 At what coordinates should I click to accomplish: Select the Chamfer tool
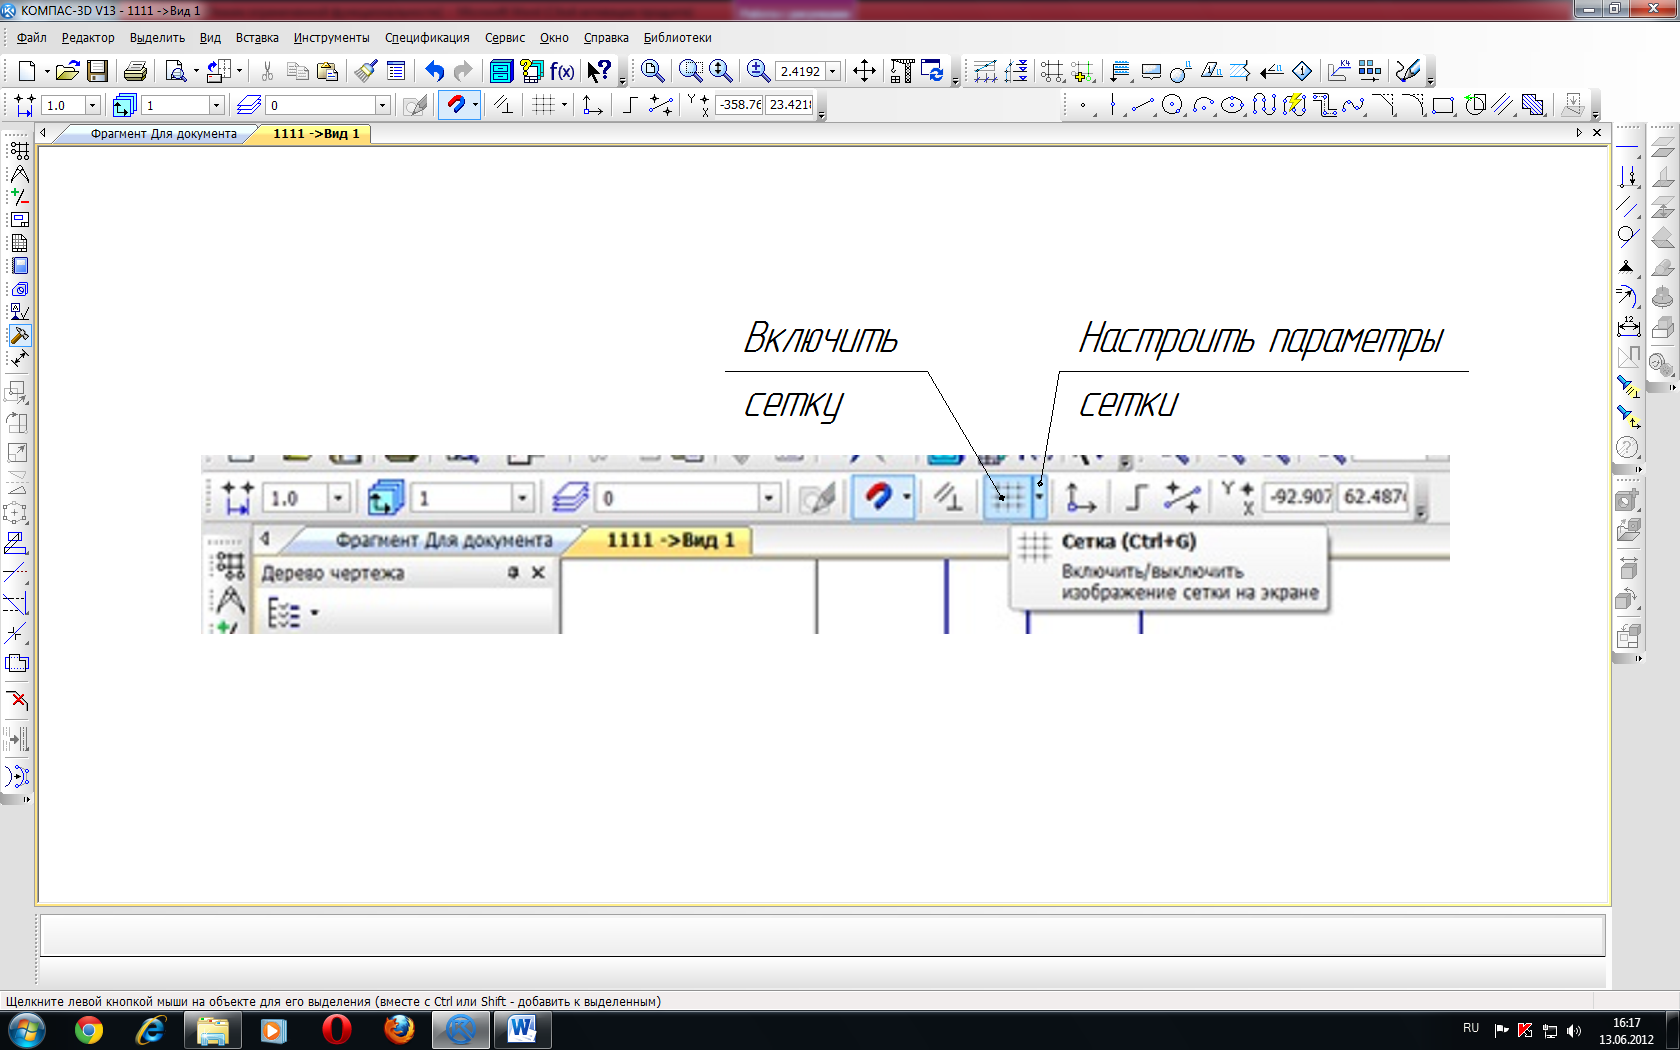pos(1383,104)
